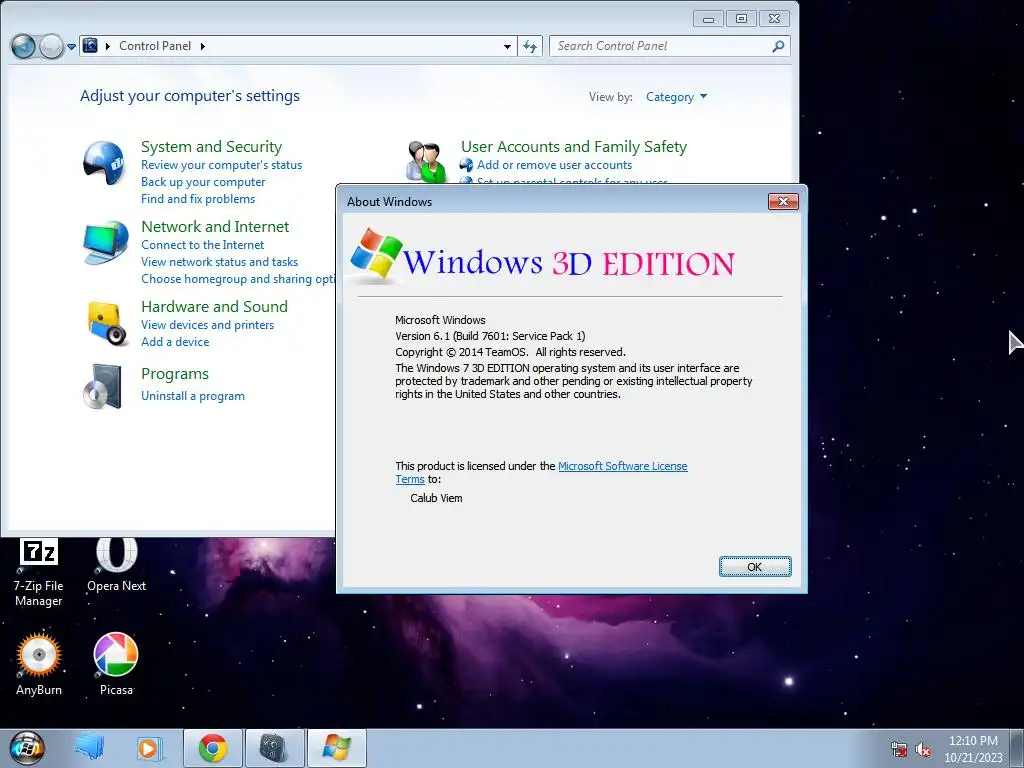1024x768 pixels.
Task: Open Windows Explorer taskbar icon
Action: point(89,748)
